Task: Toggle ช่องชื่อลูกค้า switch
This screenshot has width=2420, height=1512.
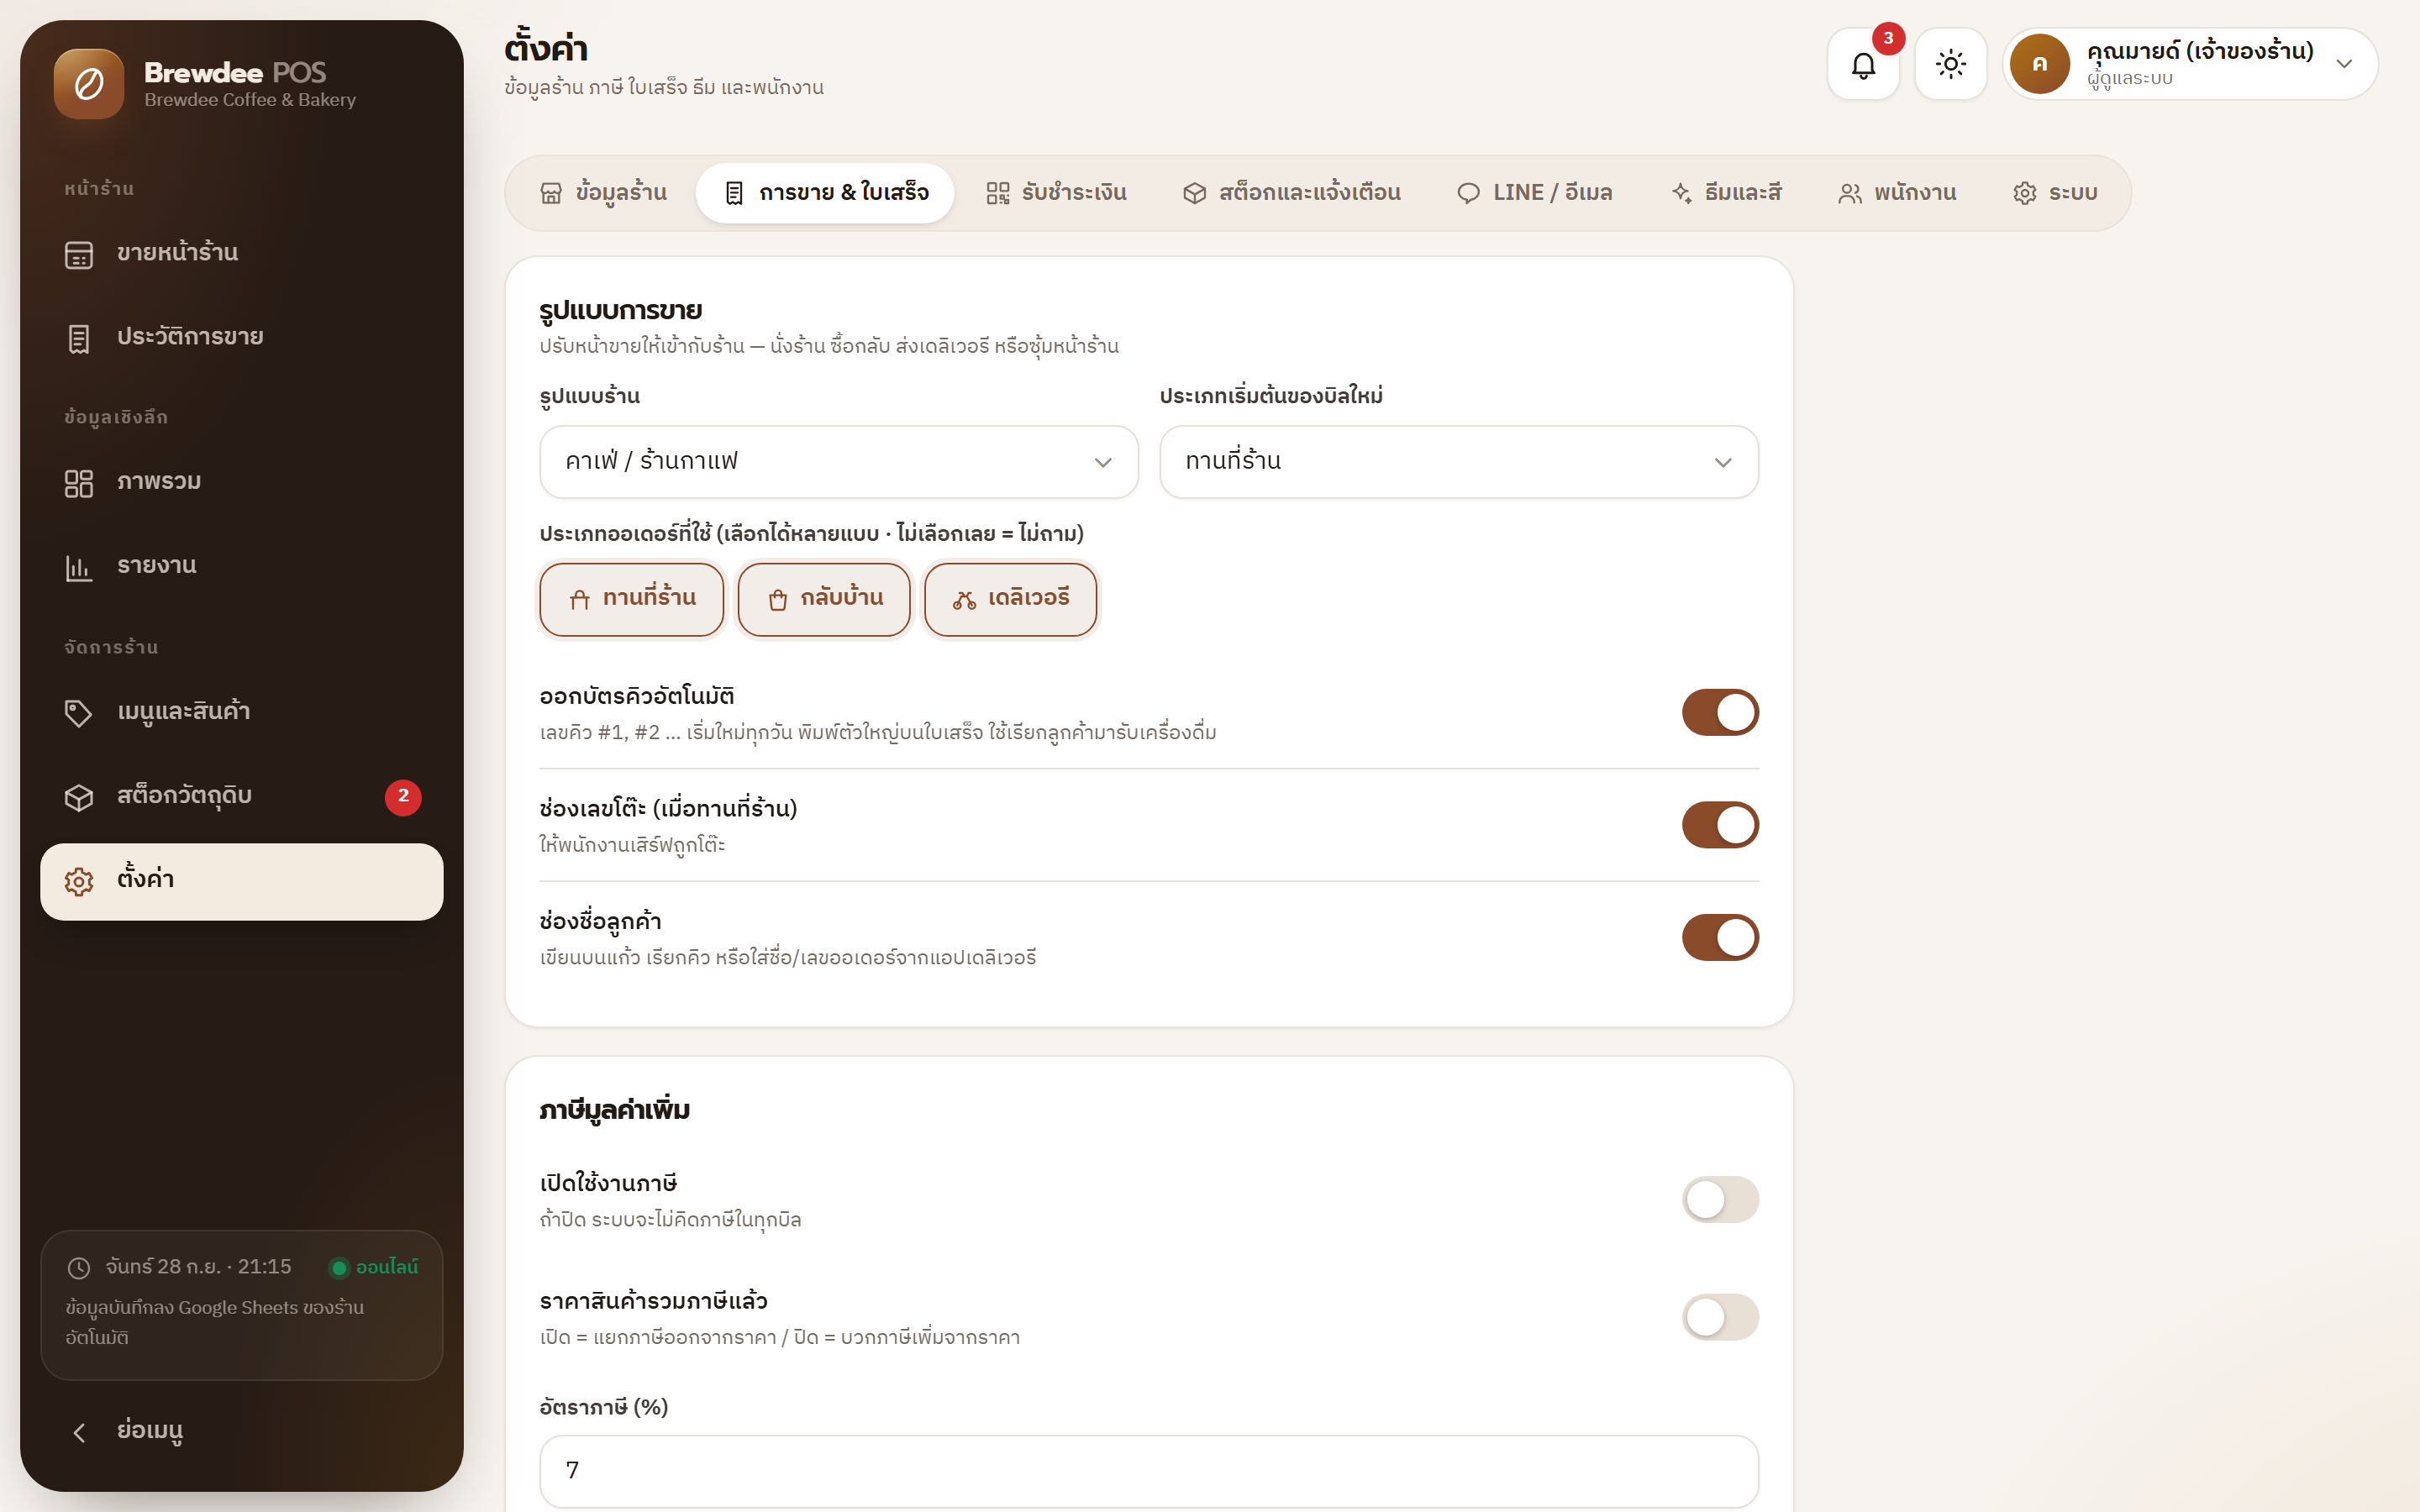Action: (1720, 938)
